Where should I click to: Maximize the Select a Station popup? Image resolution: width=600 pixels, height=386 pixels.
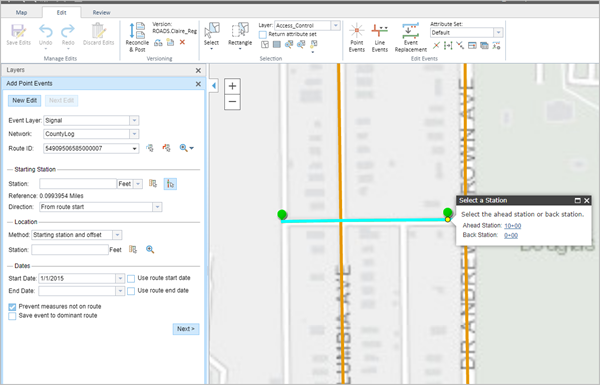tap(577, 200)
